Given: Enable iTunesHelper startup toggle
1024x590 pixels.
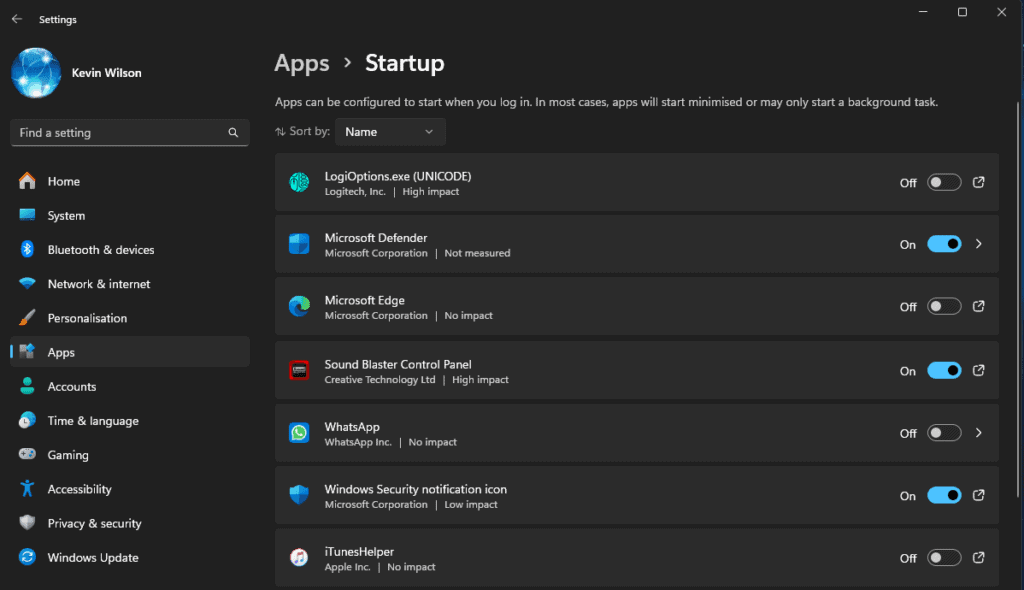Looking at the screenshot, I should click(x=944, y=557).
